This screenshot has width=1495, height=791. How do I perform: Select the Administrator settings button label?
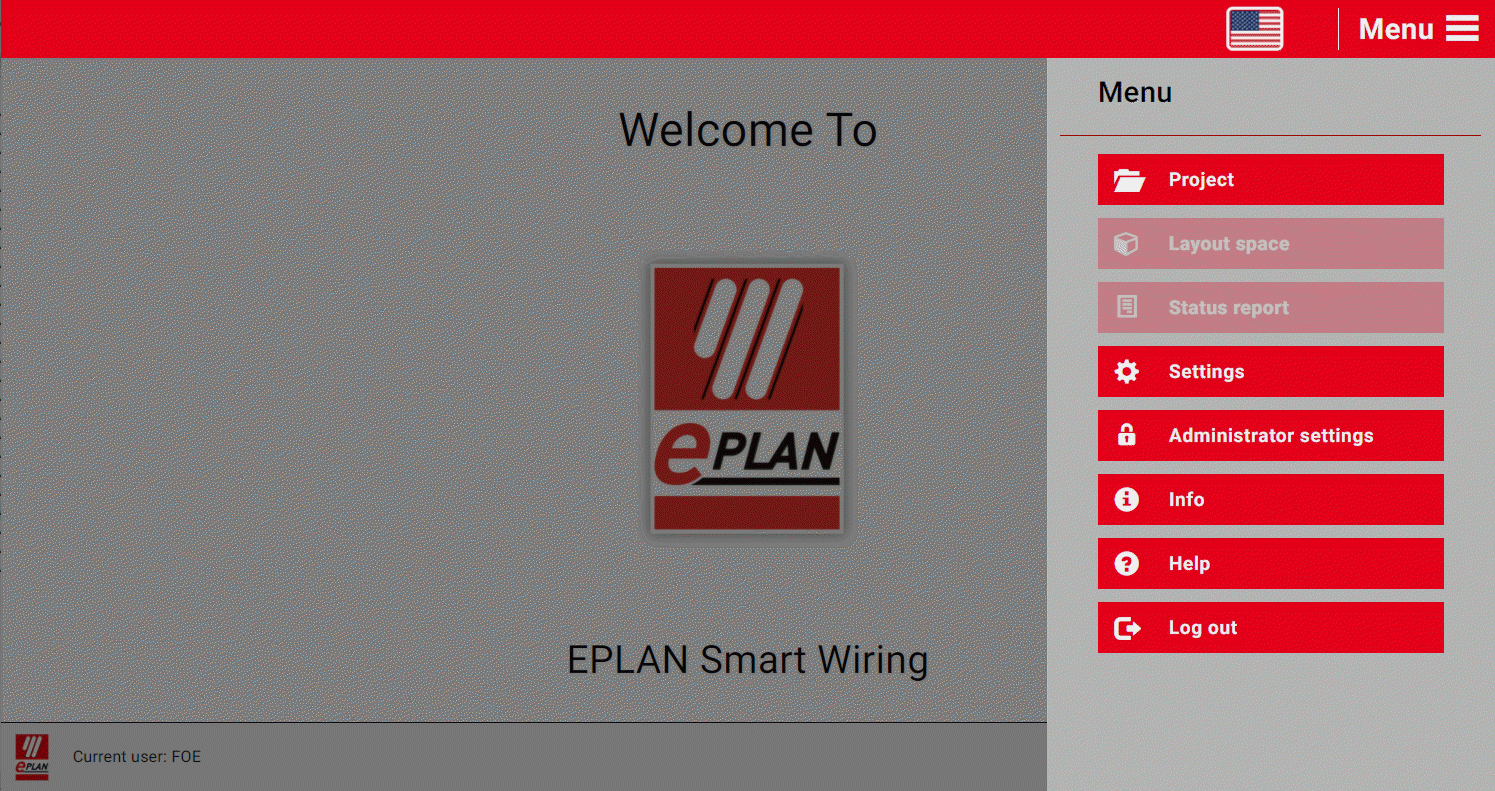pos(1270,436)
